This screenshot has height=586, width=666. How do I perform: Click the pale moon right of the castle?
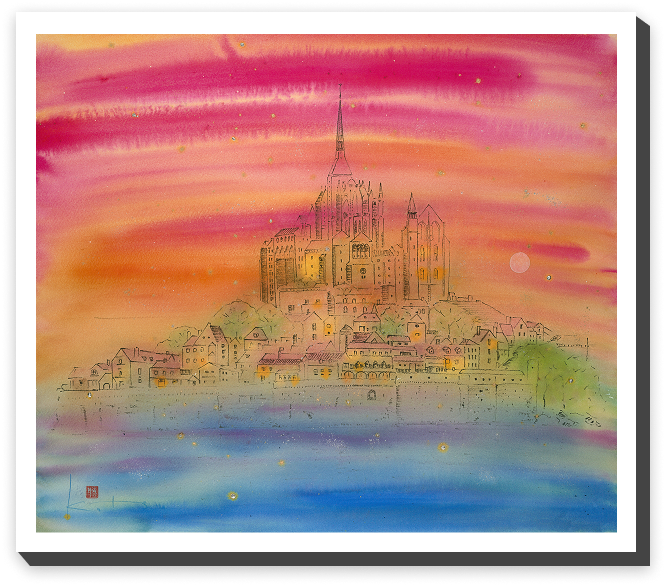tap(519, 263)
